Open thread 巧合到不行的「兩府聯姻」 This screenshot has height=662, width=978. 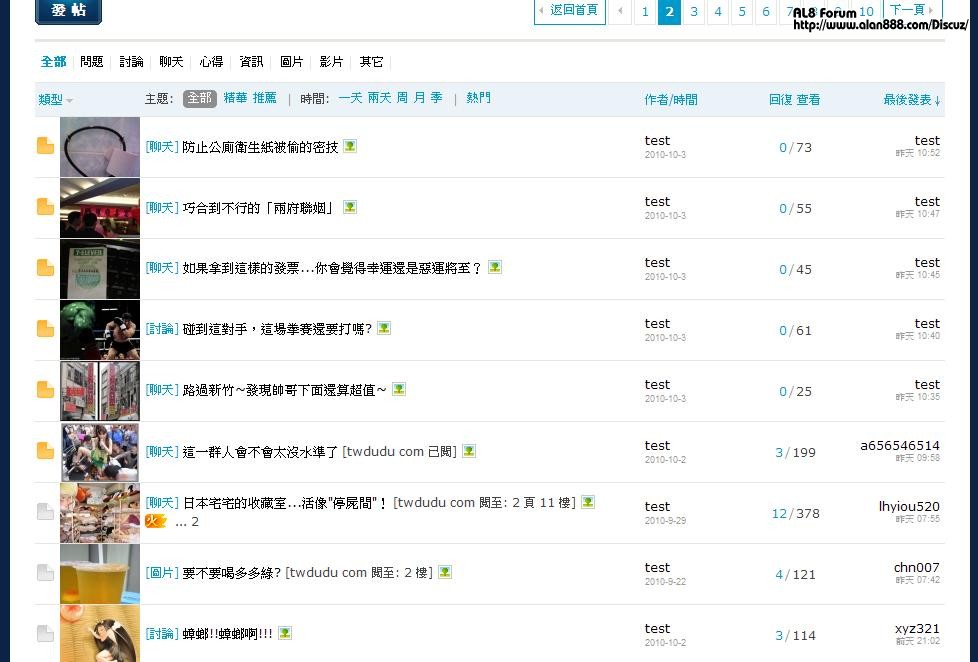(x=259, y=208)
